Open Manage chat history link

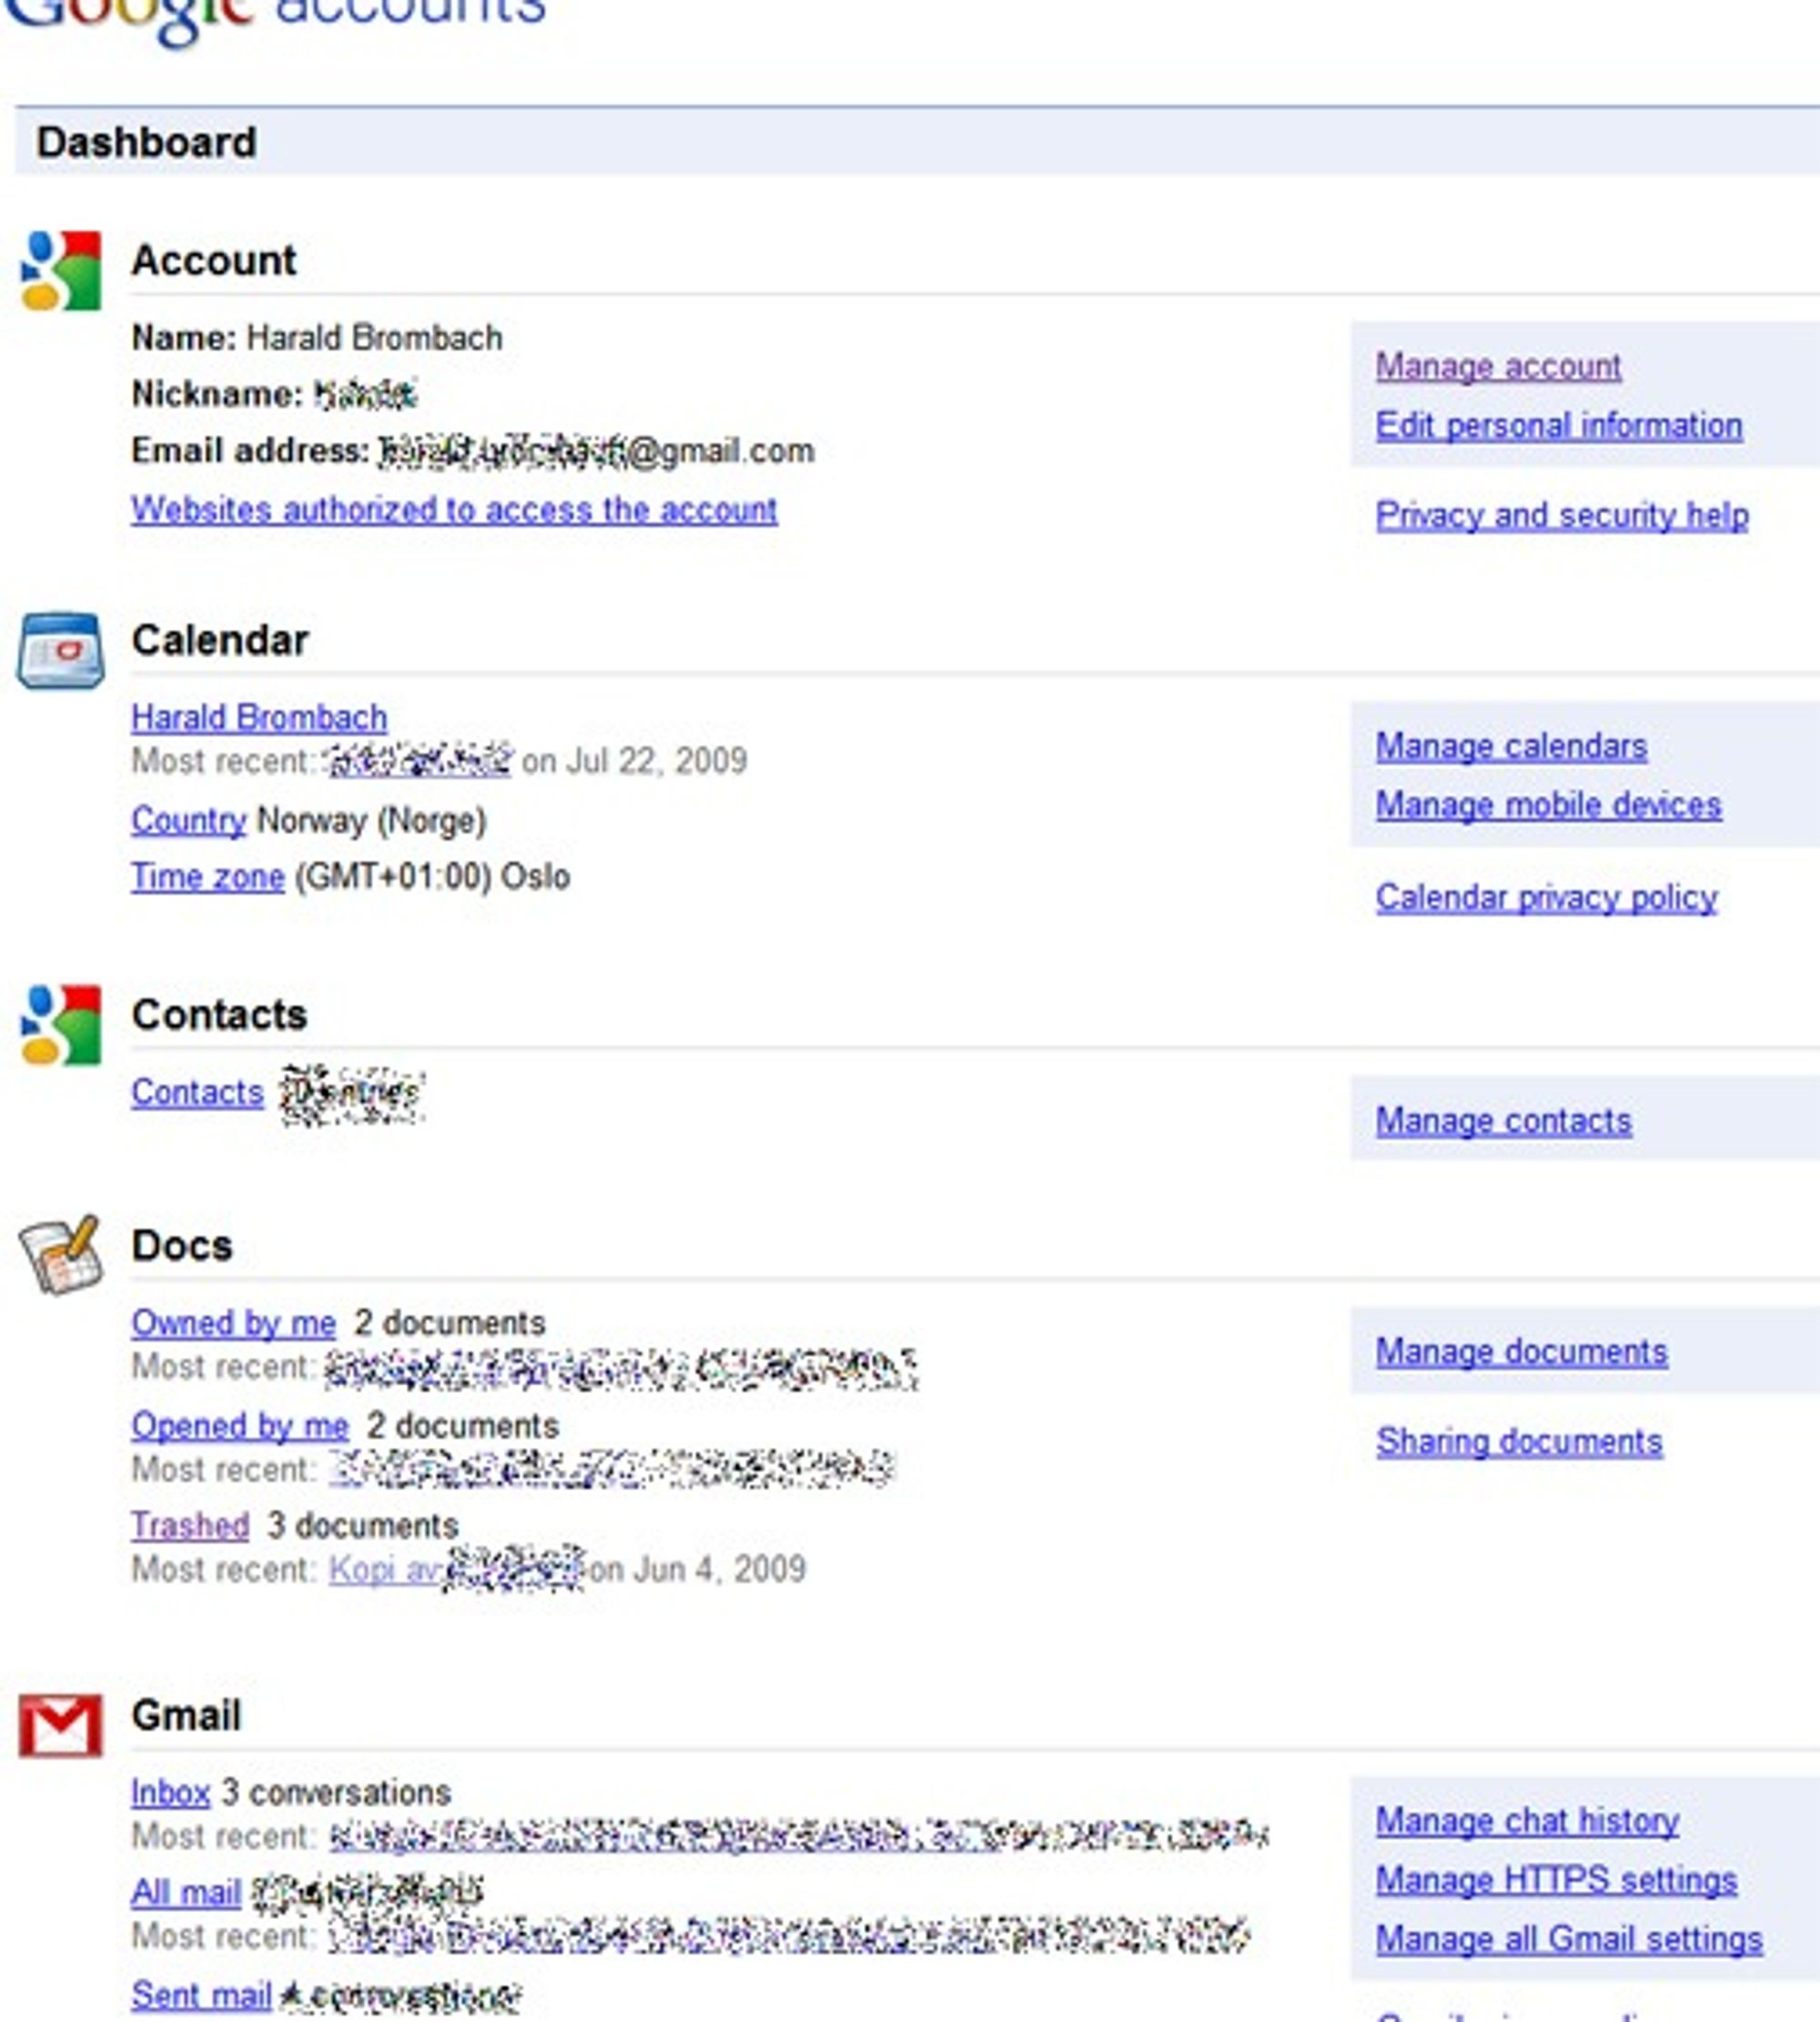pos(1527,1821)
